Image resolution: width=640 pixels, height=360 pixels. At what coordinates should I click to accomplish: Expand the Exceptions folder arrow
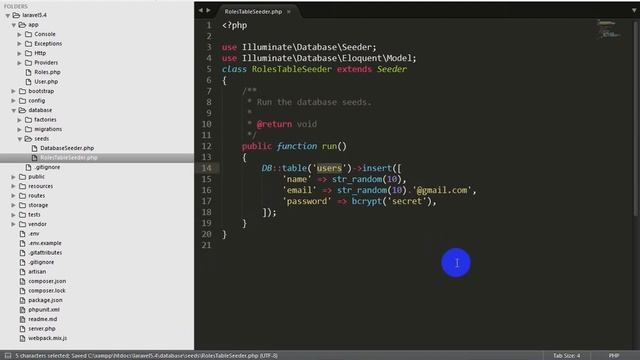coord(20,44)
